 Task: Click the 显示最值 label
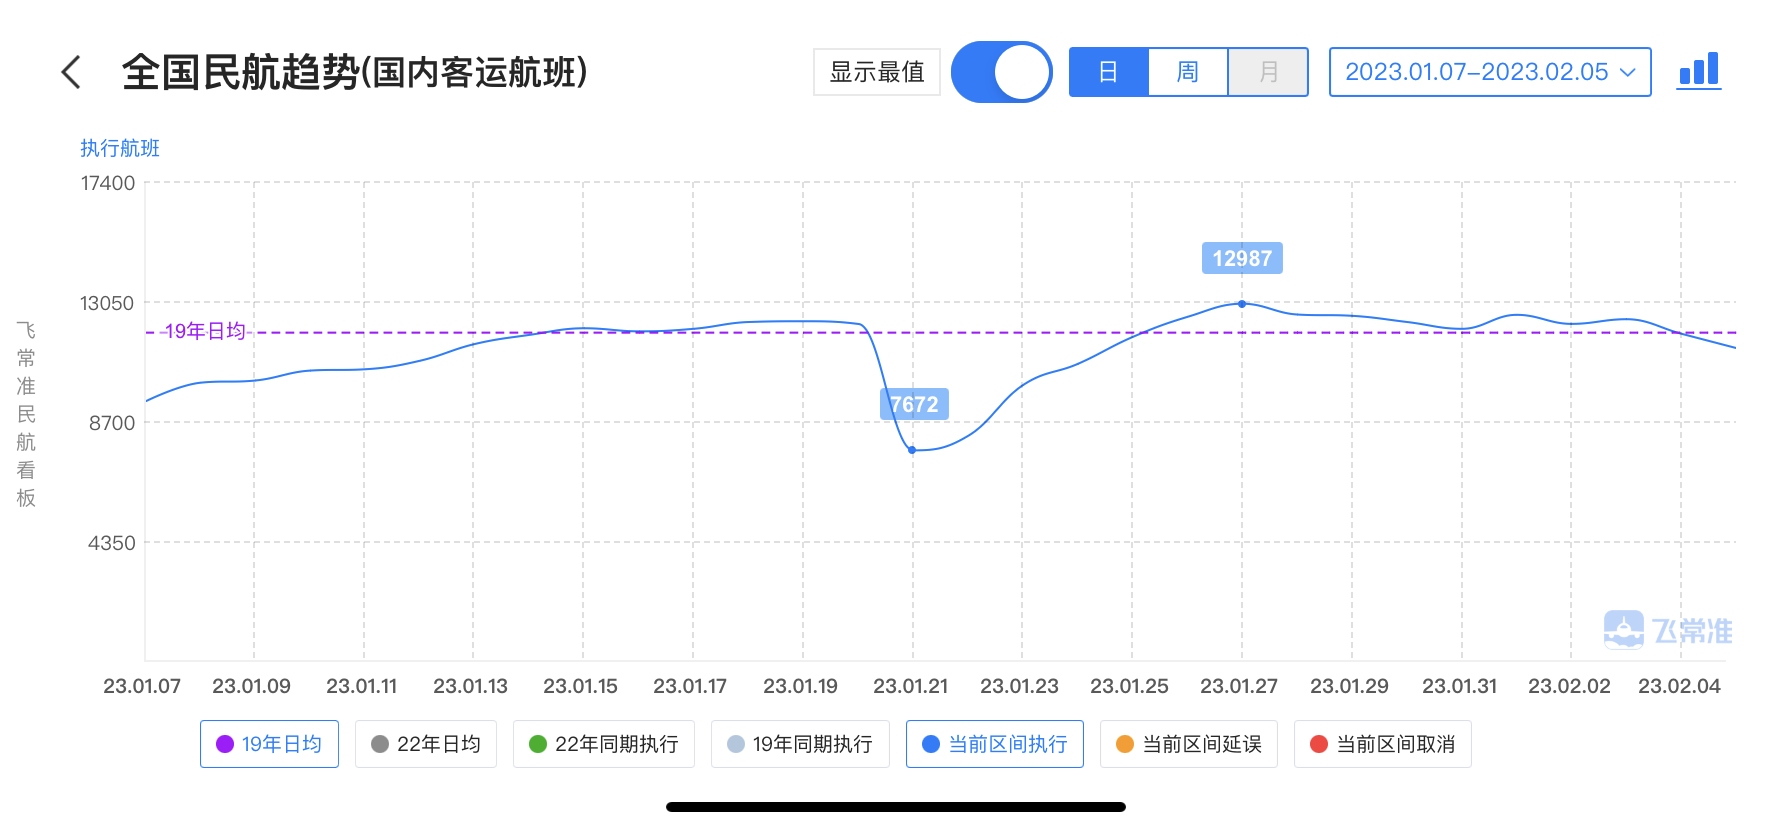[877, 72]
